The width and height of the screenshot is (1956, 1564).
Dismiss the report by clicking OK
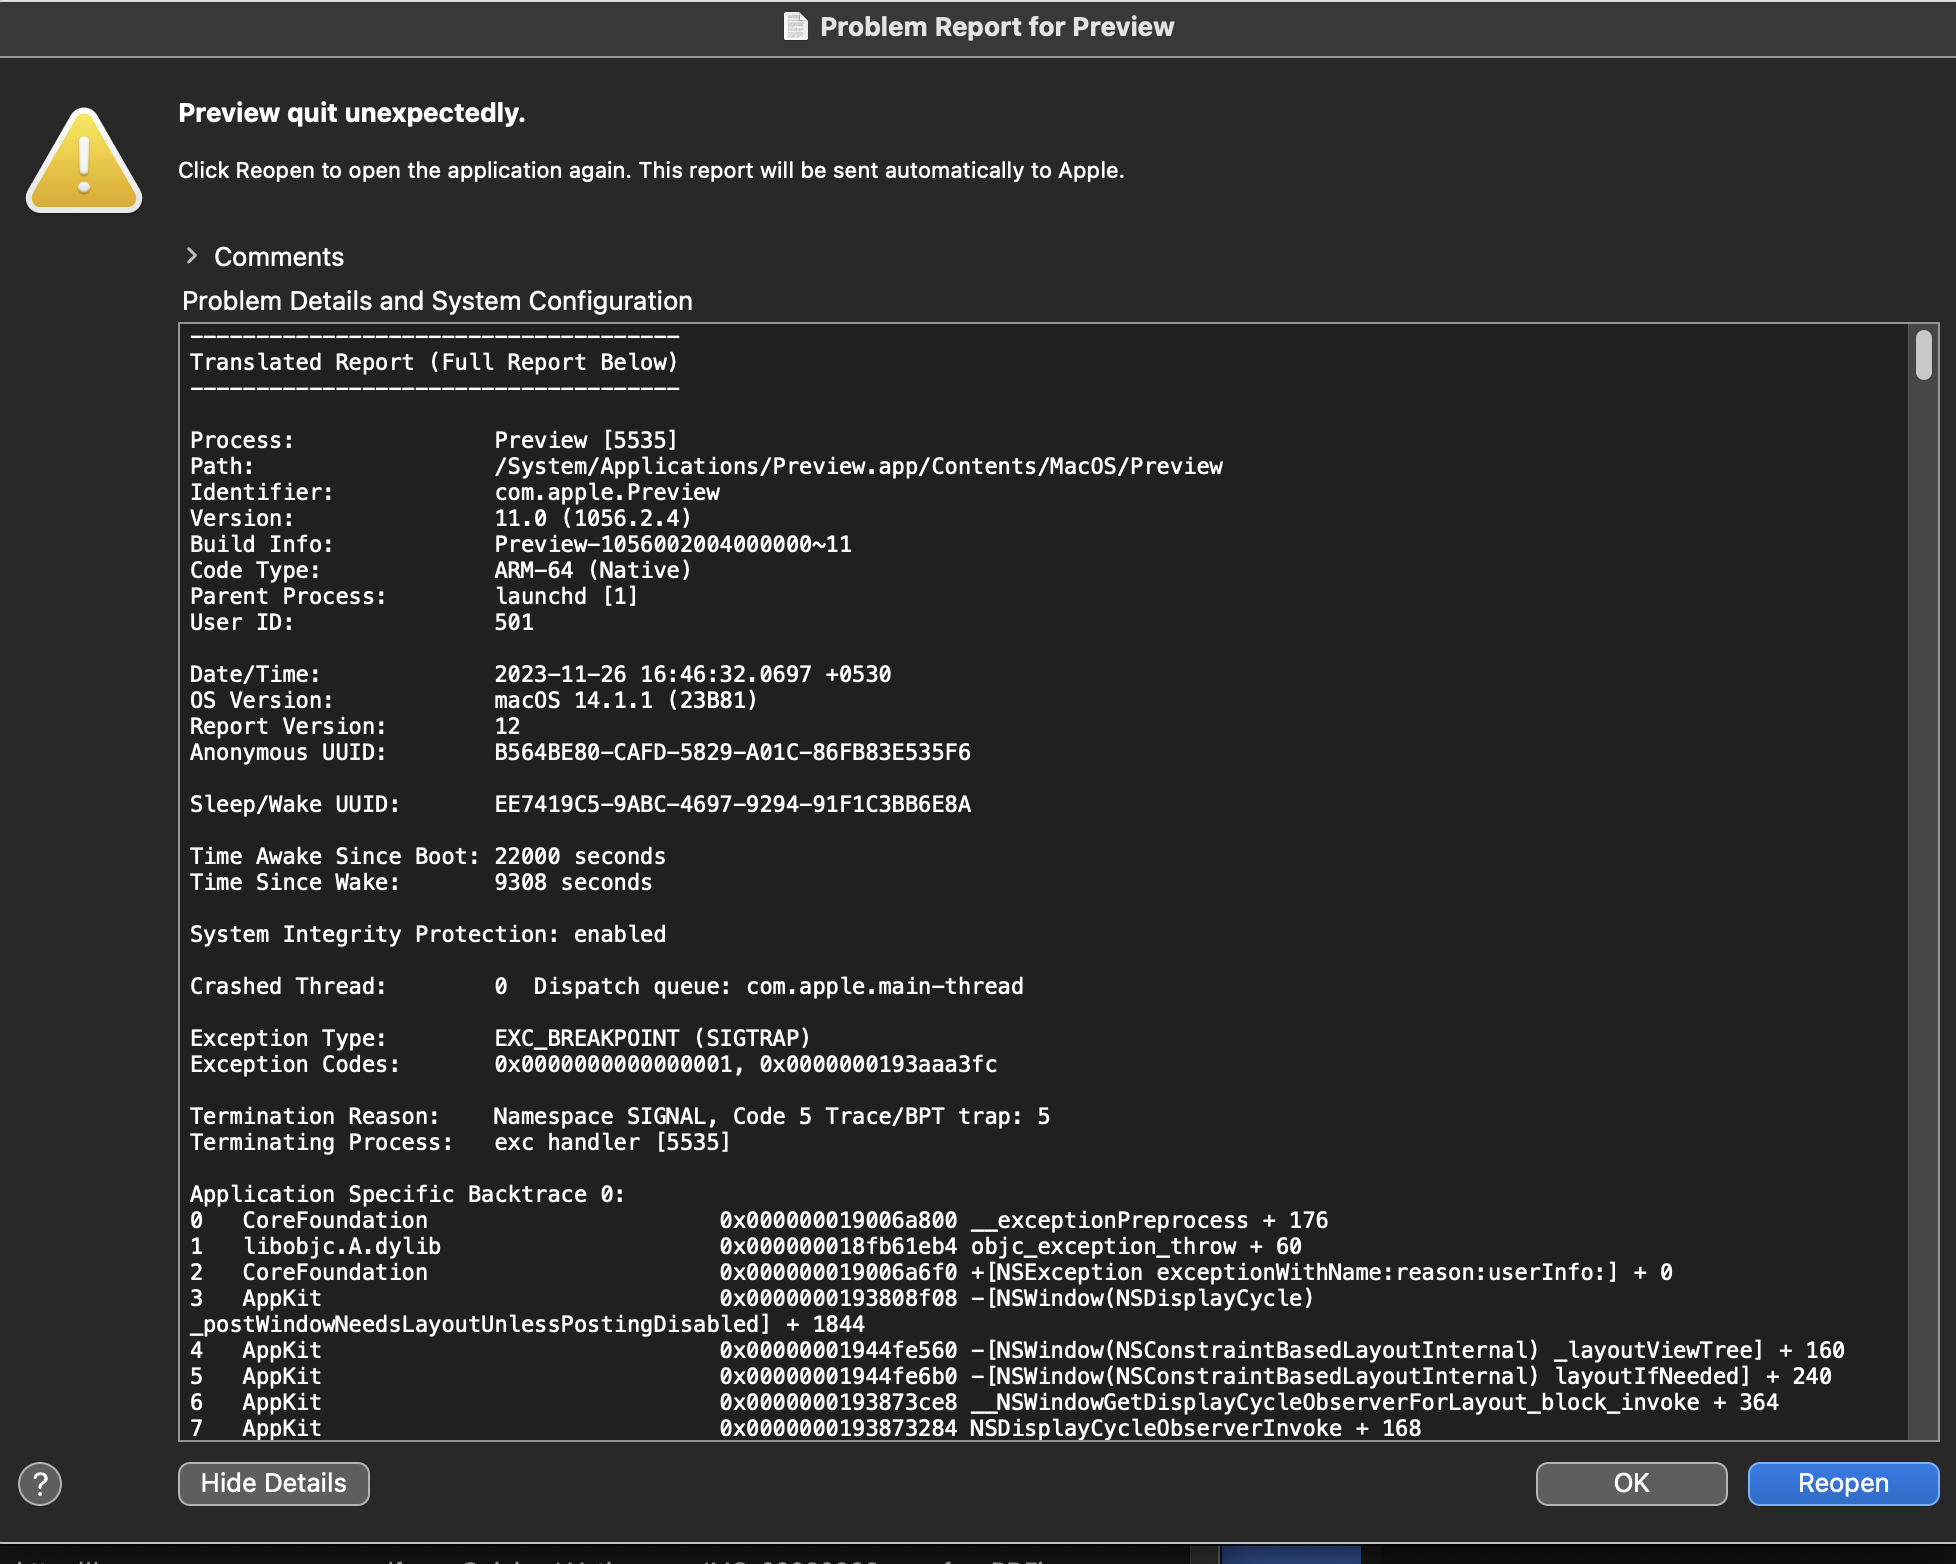click(x=1630, y=1484)
